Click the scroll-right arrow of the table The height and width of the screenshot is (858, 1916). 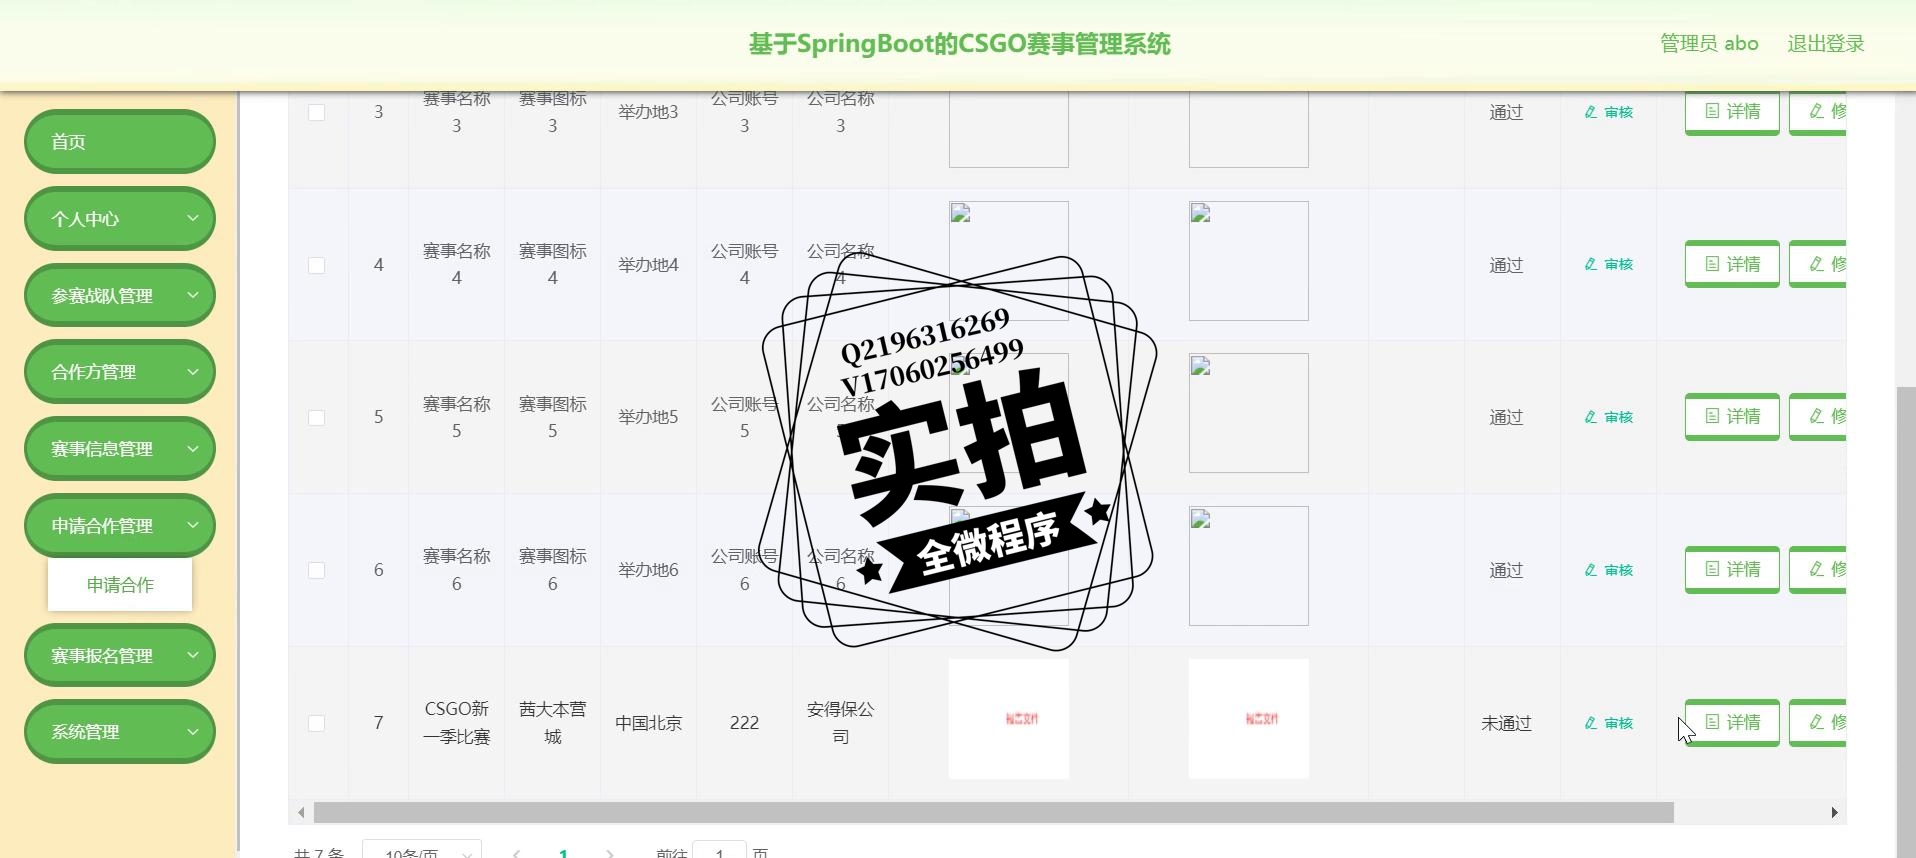[1834, 812]
